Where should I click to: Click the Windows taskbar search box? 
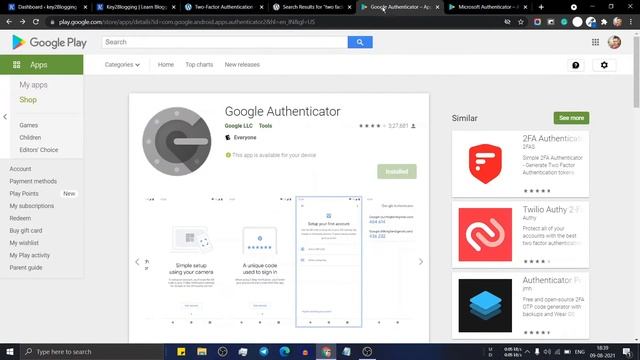click(x=92, y=351)
